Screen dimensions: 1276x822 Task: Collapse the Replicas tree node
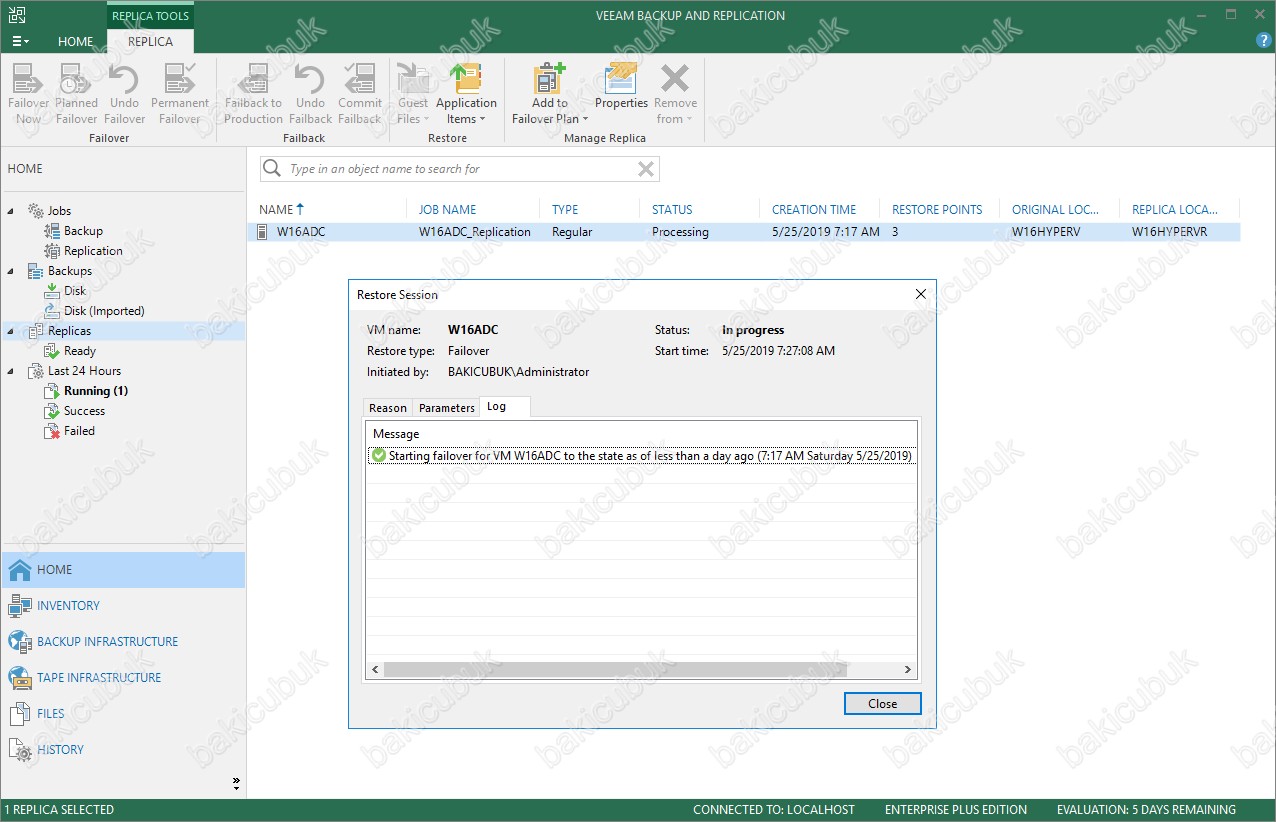pos(12,331)
